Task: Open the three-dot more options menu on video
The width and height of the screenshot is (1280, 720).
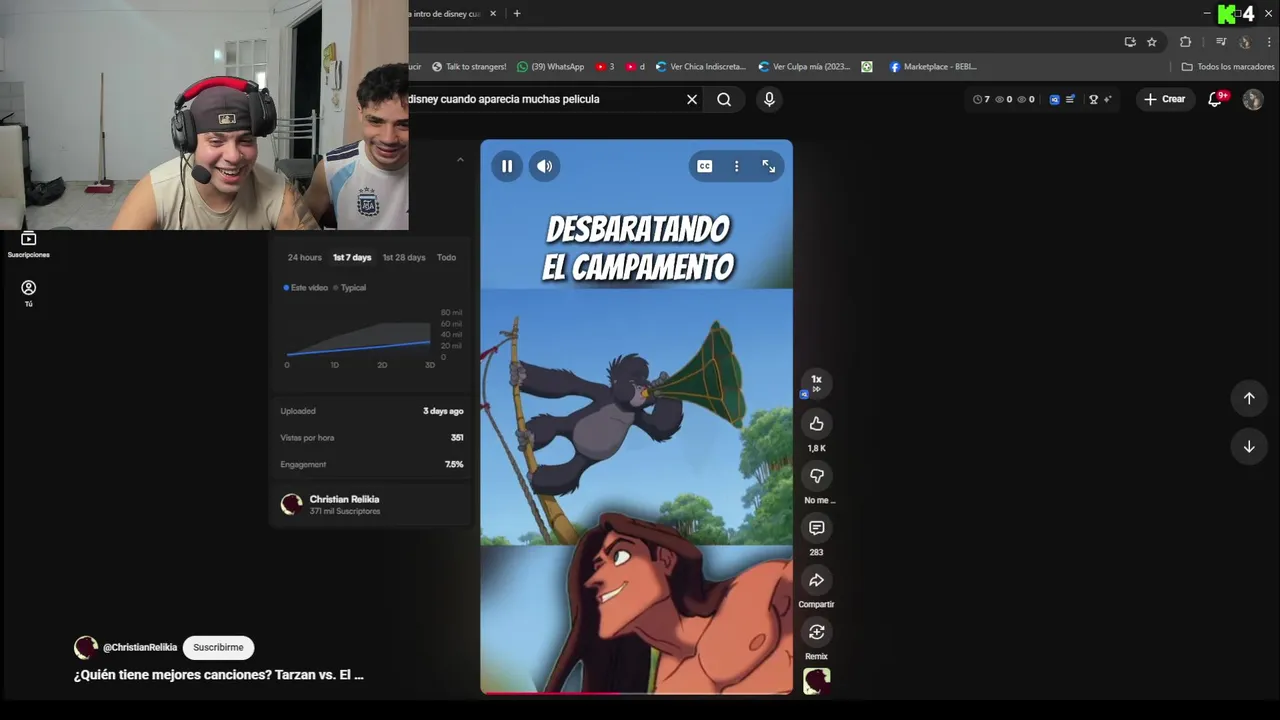Action: 737,166
